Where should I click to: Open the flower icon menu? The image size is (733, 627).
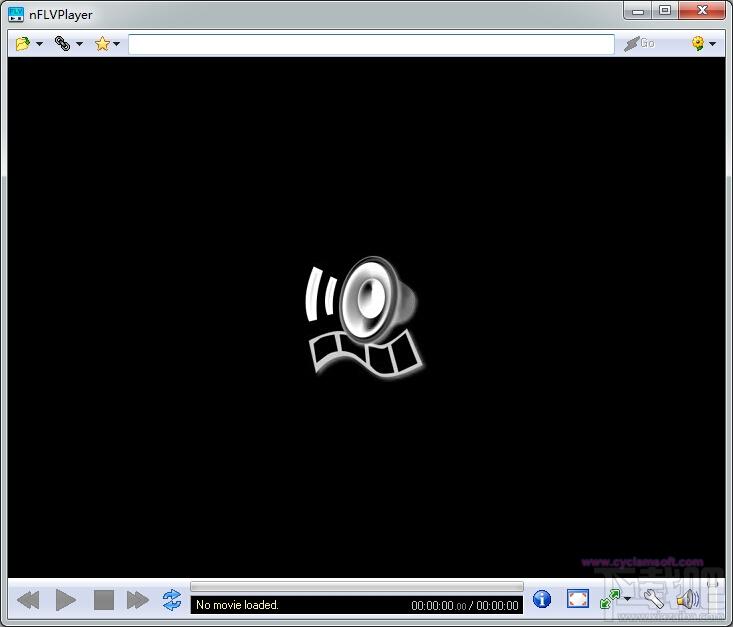(698, 43)
